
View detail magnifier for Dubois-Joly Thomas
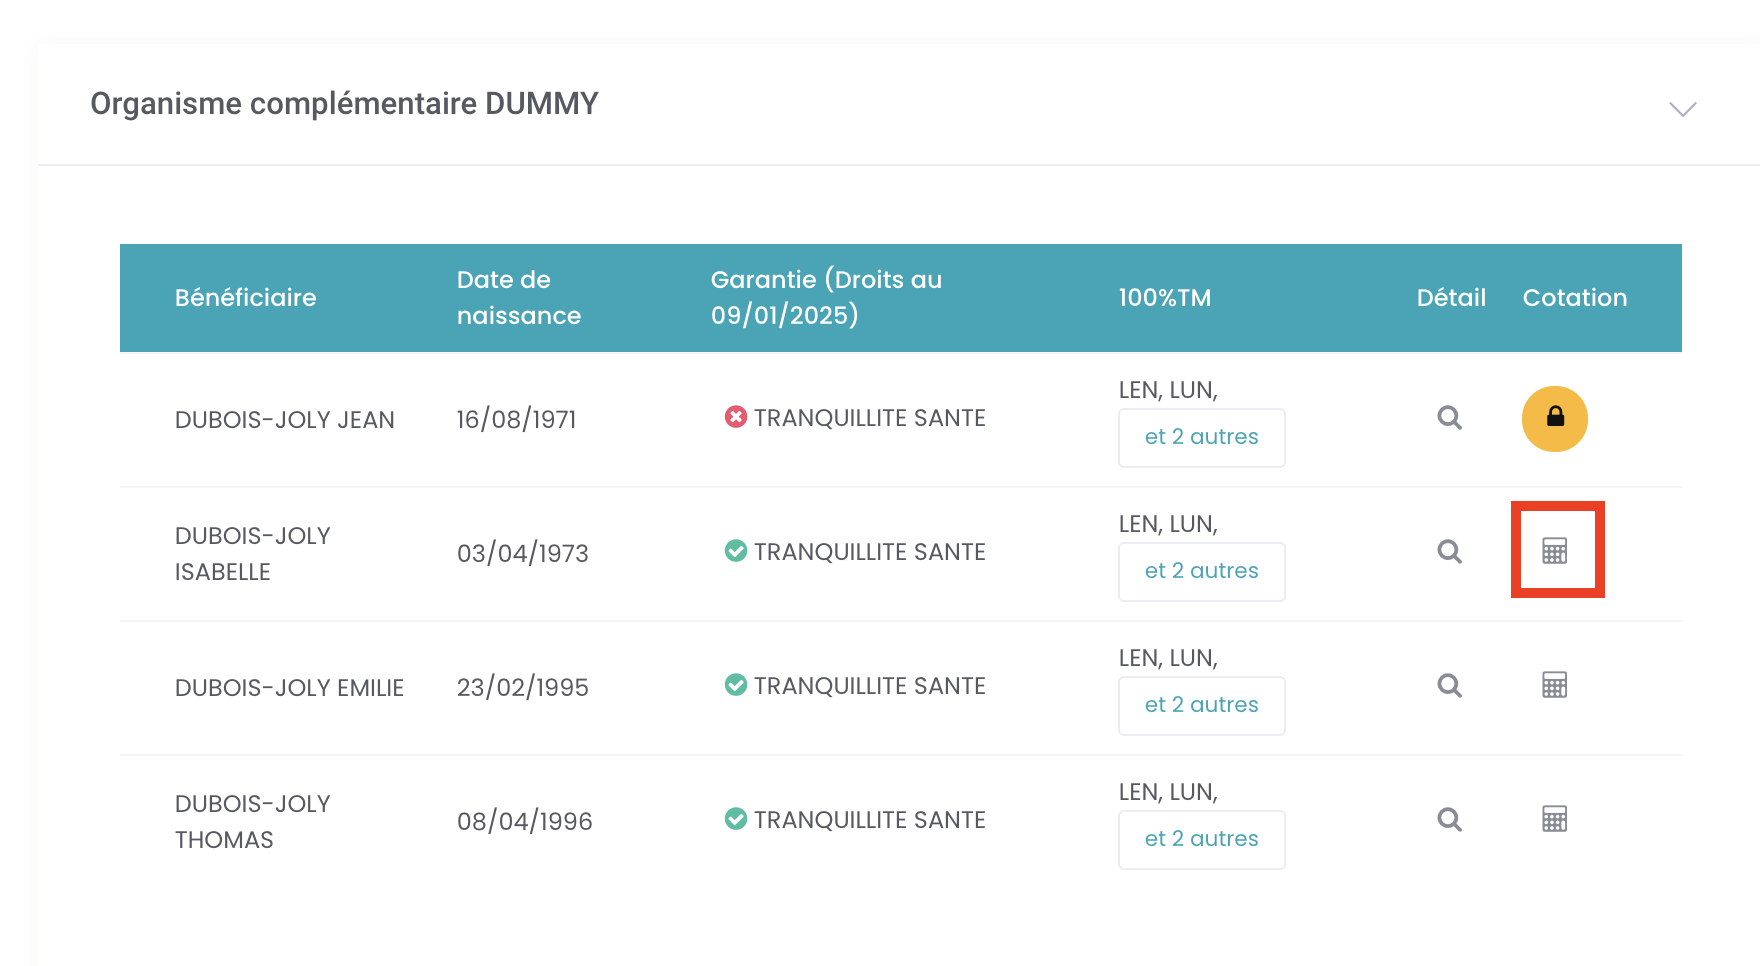[1449, 820]
